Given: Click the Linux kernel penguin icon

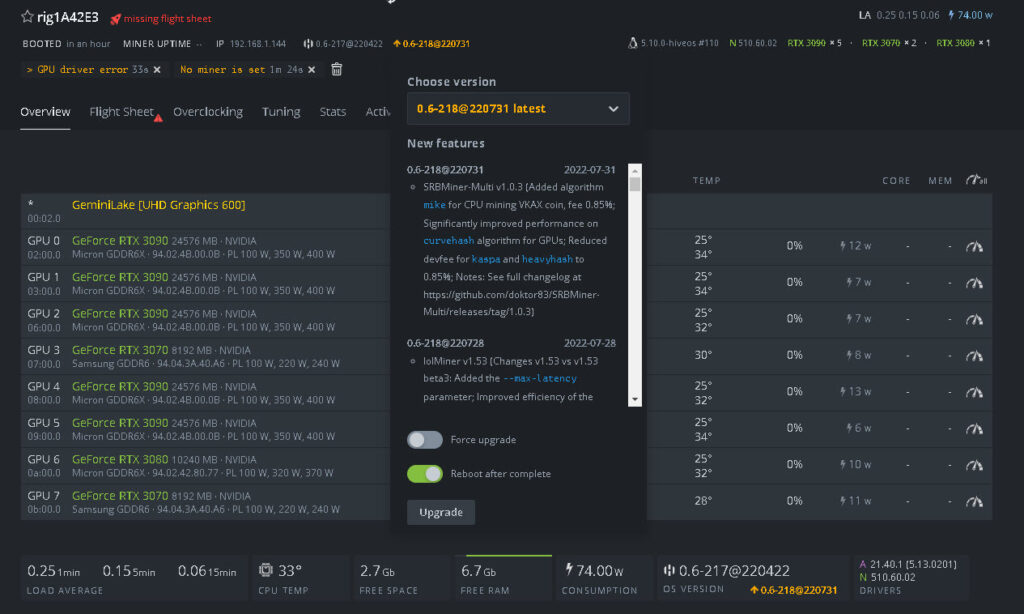Looking at the screenshot, I should tap(632, 43).
